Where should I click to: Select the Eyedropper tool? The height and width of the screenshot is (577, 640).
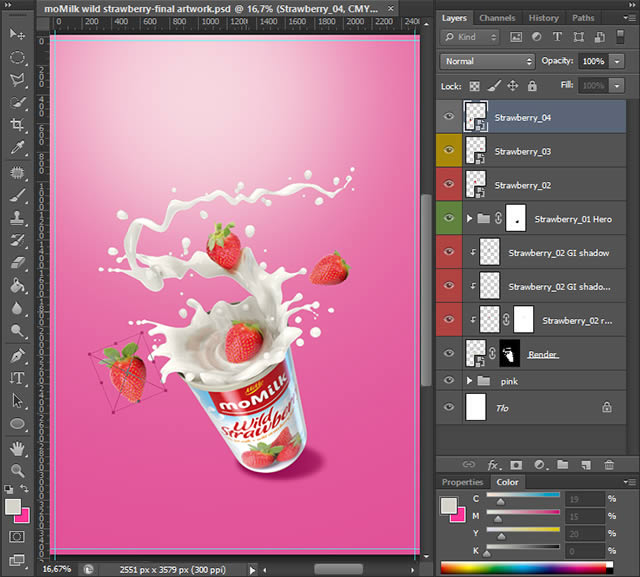coord(17,147)
